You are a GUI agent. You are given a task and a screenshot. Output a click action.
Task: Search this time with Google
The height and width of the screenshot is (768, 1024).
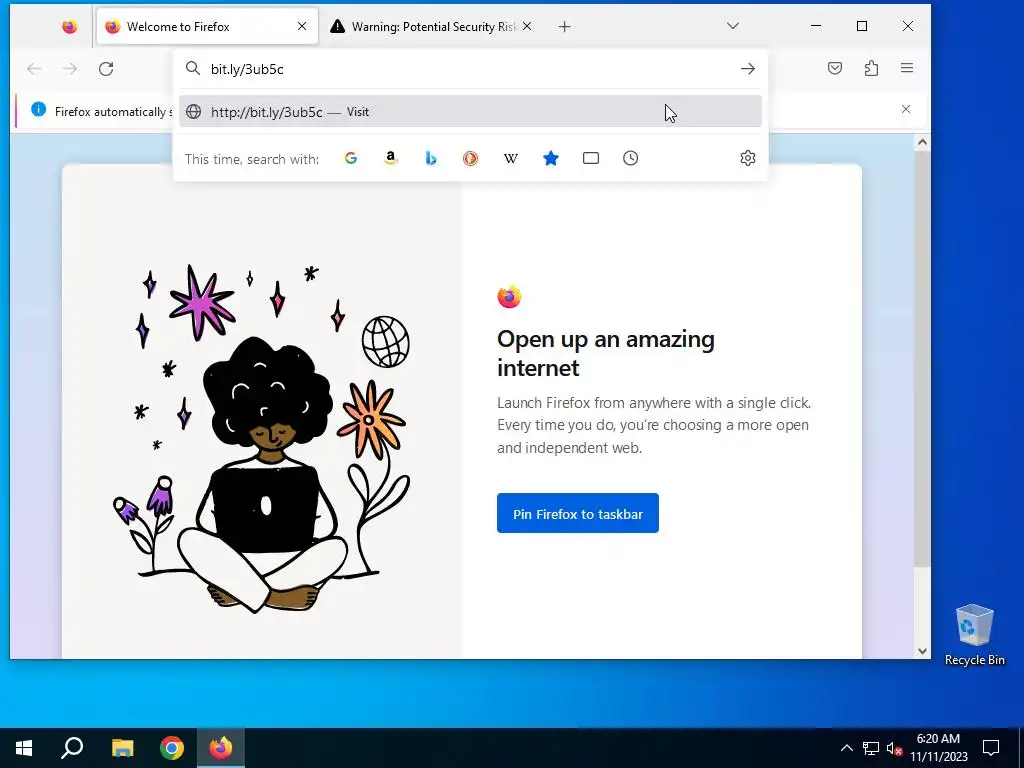(x=351, y=158)
